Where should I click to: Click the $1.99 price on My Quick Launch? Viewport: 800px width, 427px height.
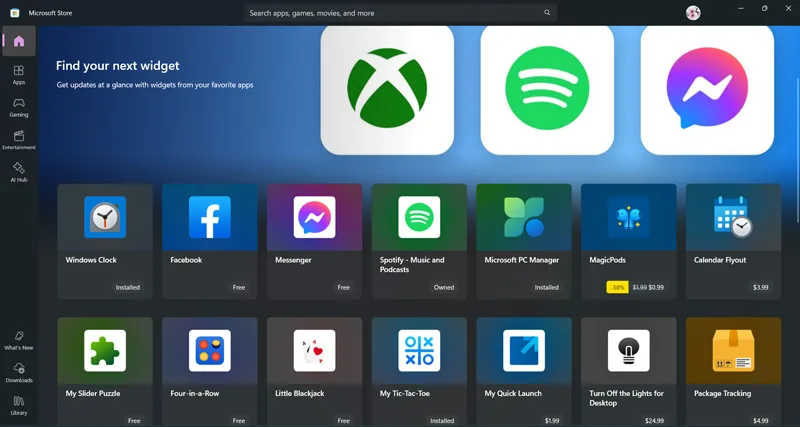[552, 421]
